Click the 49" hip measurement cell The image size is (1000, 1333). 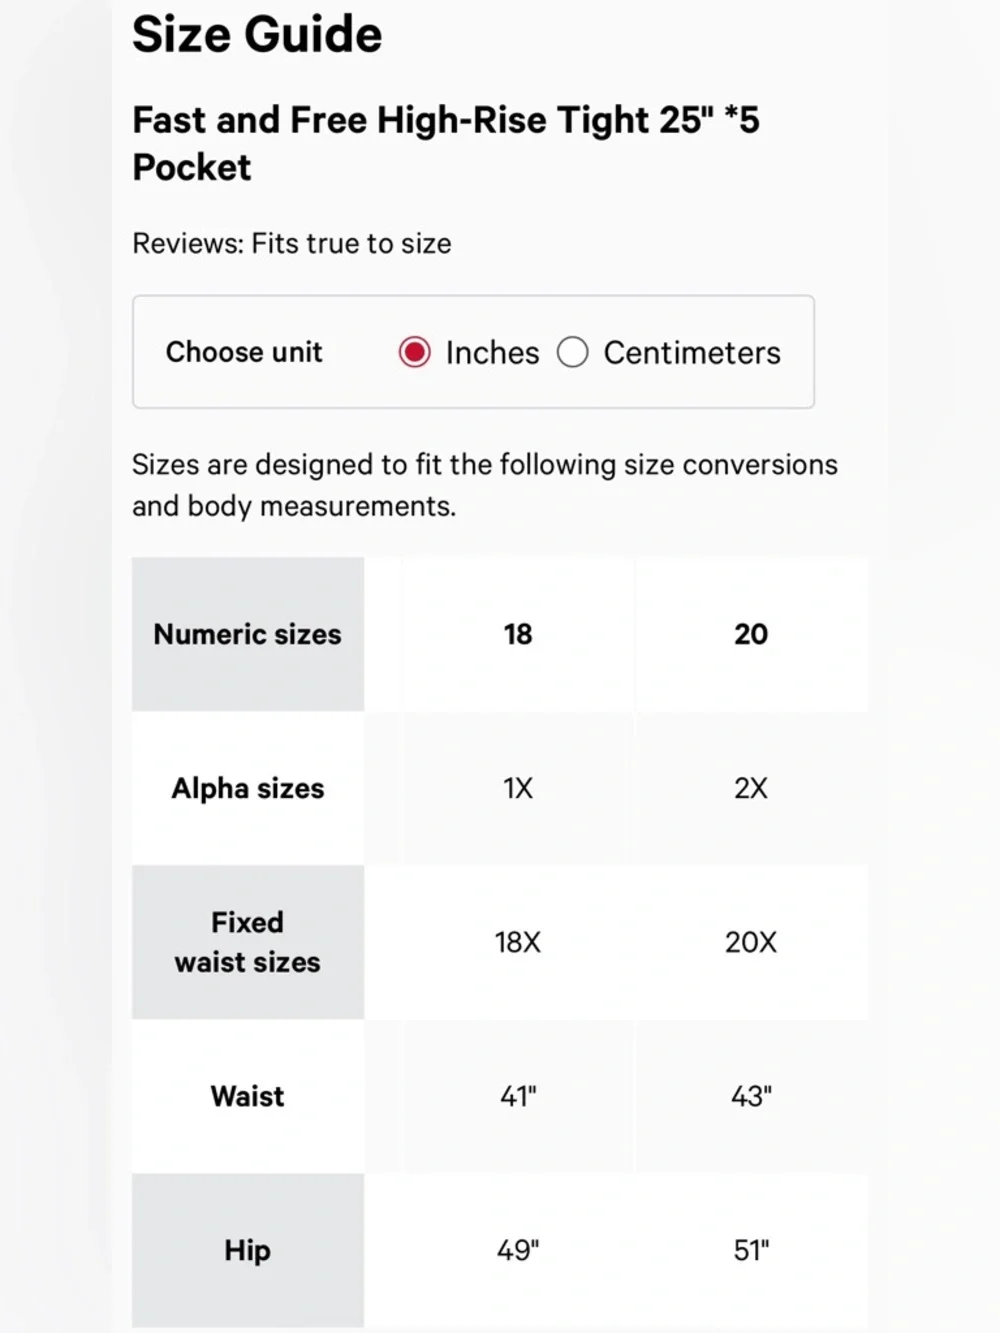coord(518,1250)
